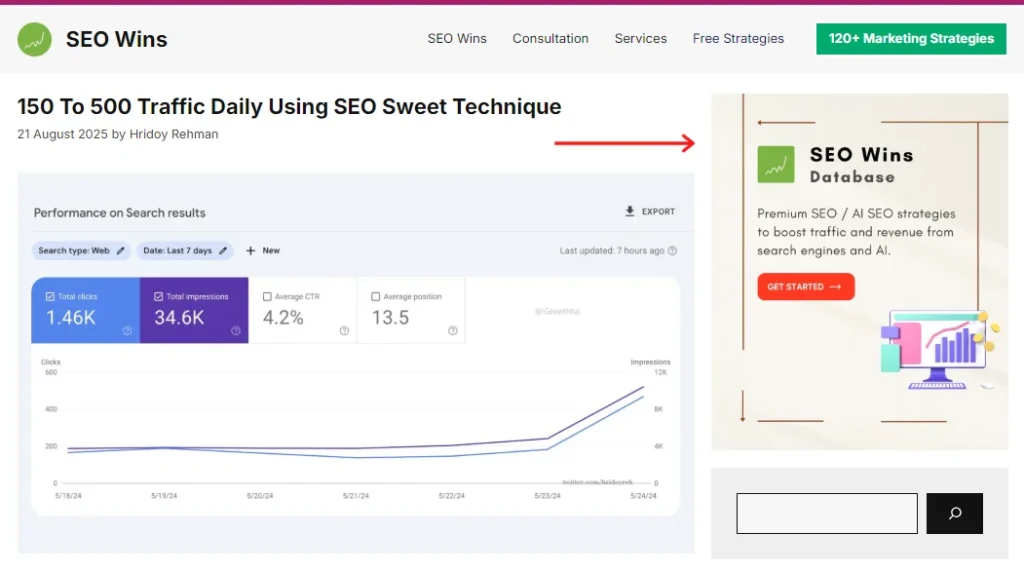1024x573 pixels.
Task: Click help icon on Total clicks card
Action: pos(127,331)
